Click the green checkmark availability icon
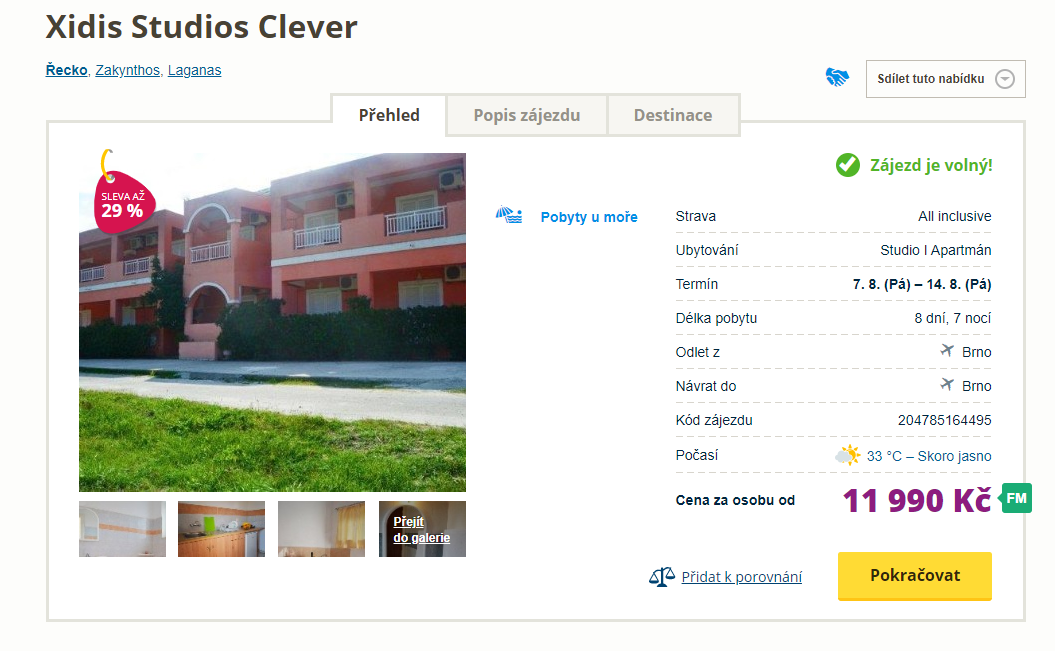Viewport: 1055px width, 651px height. point(848,165)
